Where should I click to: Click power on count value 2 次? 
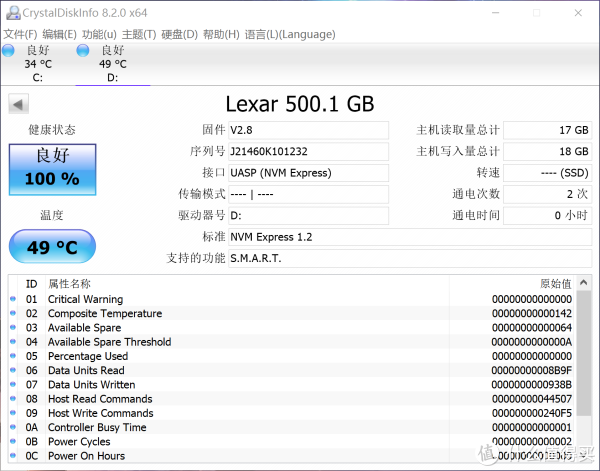click(x=548, y=194)
